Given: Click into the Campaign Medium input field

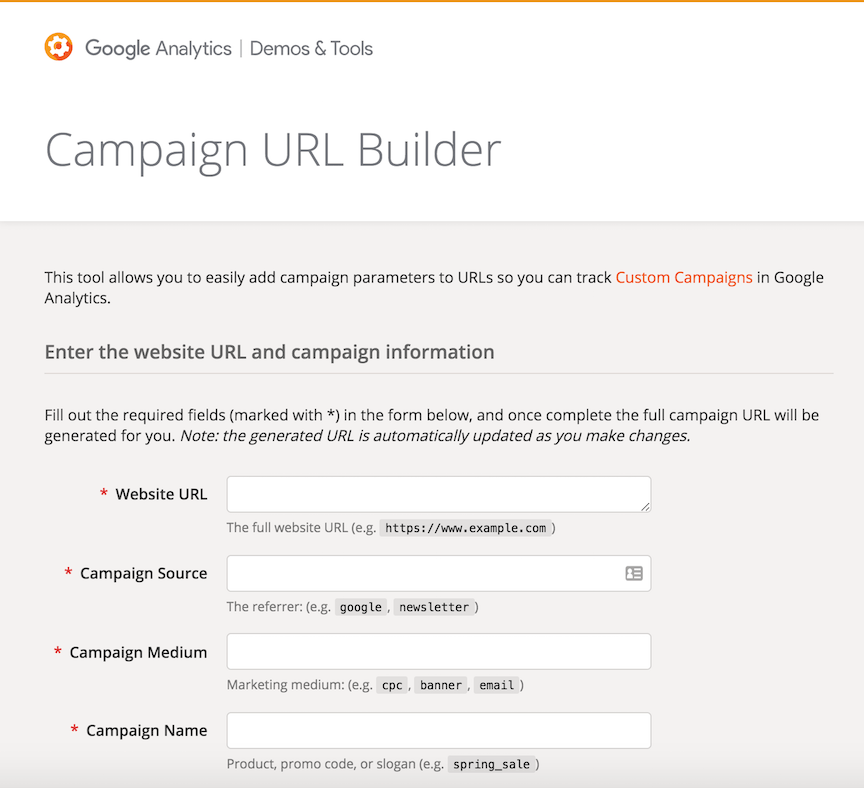Looking at the screenshot, I should pyautogui.click(x=438, y=651).
